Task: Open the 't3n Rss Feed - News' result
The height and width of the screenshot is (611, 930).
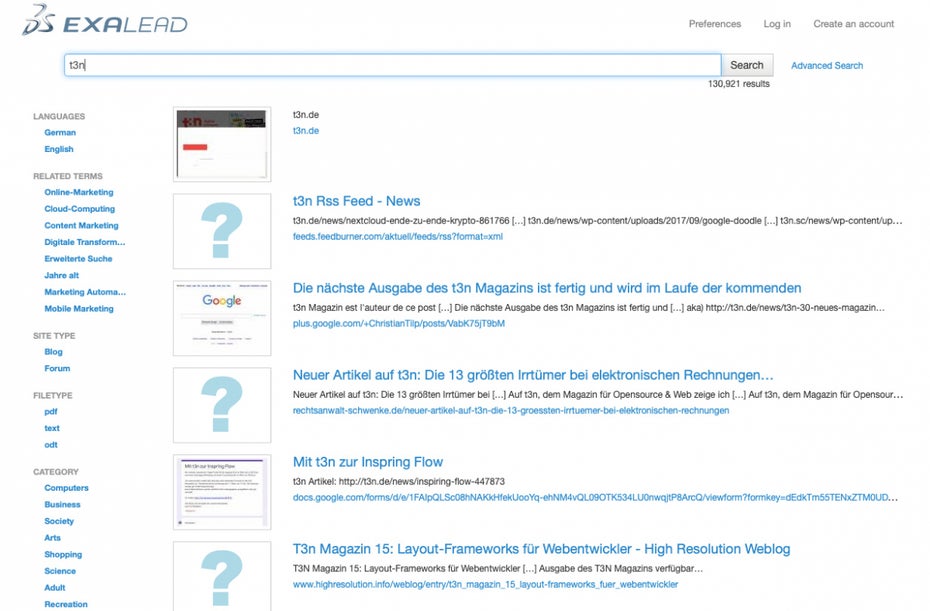Action: [356, 201]
